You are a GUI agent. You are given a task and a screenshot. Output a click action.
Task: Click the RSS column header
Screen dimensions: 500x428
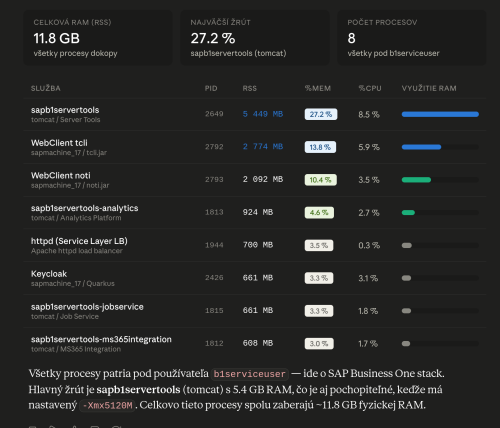point(250,88)
